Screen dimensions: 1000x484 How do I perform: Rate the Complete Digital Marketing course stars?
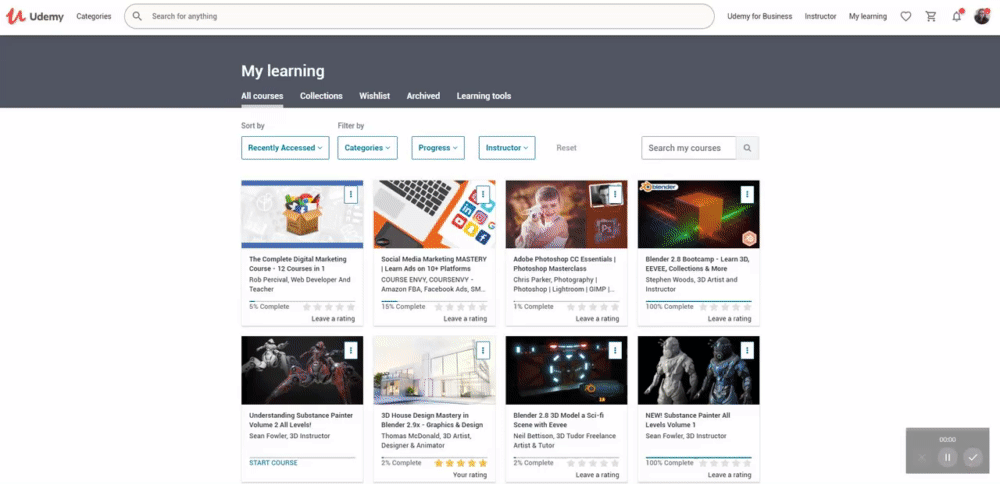[328, 307]
